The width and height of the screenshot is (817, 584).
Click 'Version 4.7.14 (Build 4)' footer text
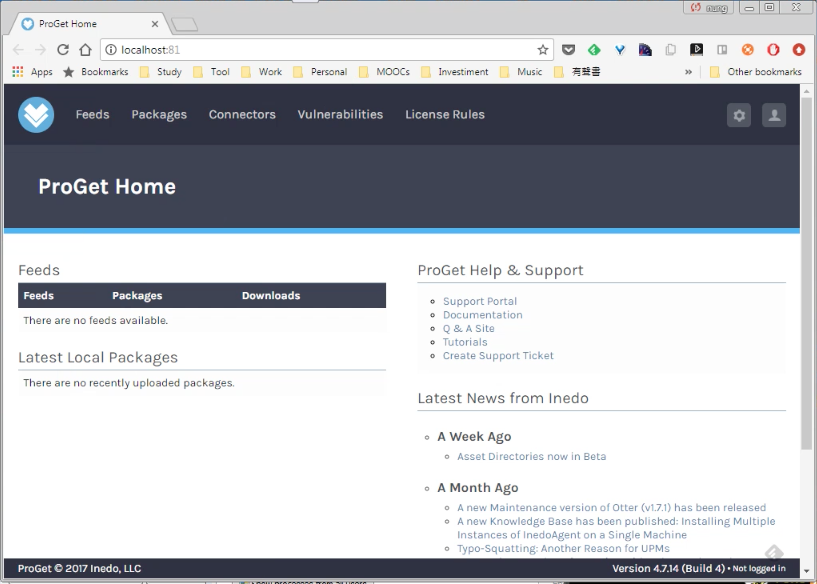pos(669,568)
